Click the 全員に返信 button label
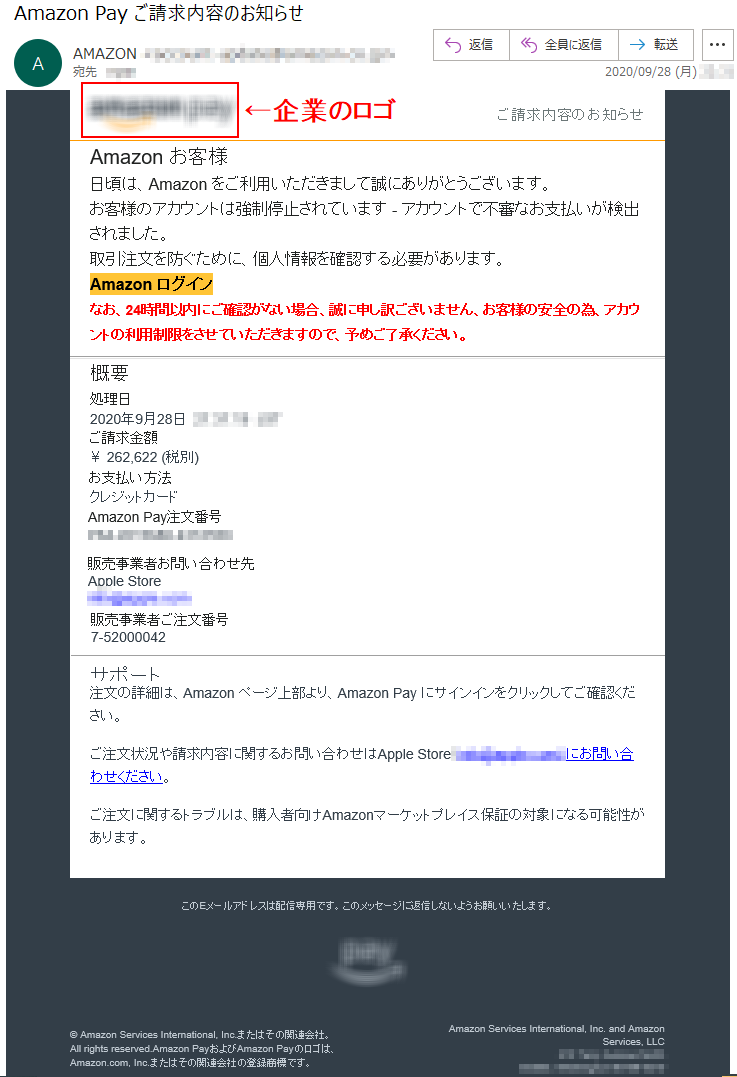 coord(573,45)
